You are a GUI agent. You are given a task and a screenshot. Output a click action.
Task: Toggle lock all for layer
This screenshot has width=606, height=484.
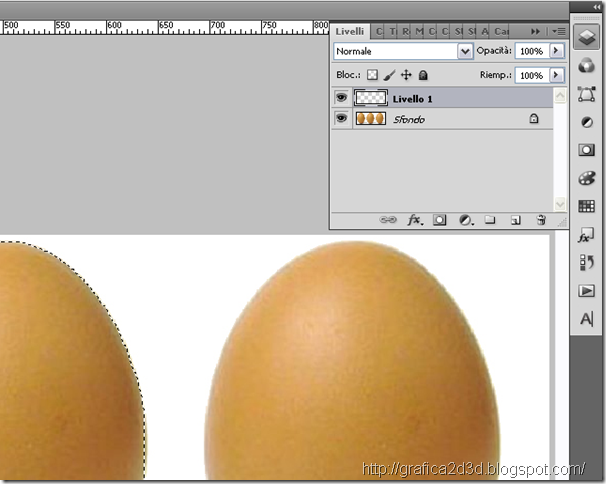click(x=423, y=75)
